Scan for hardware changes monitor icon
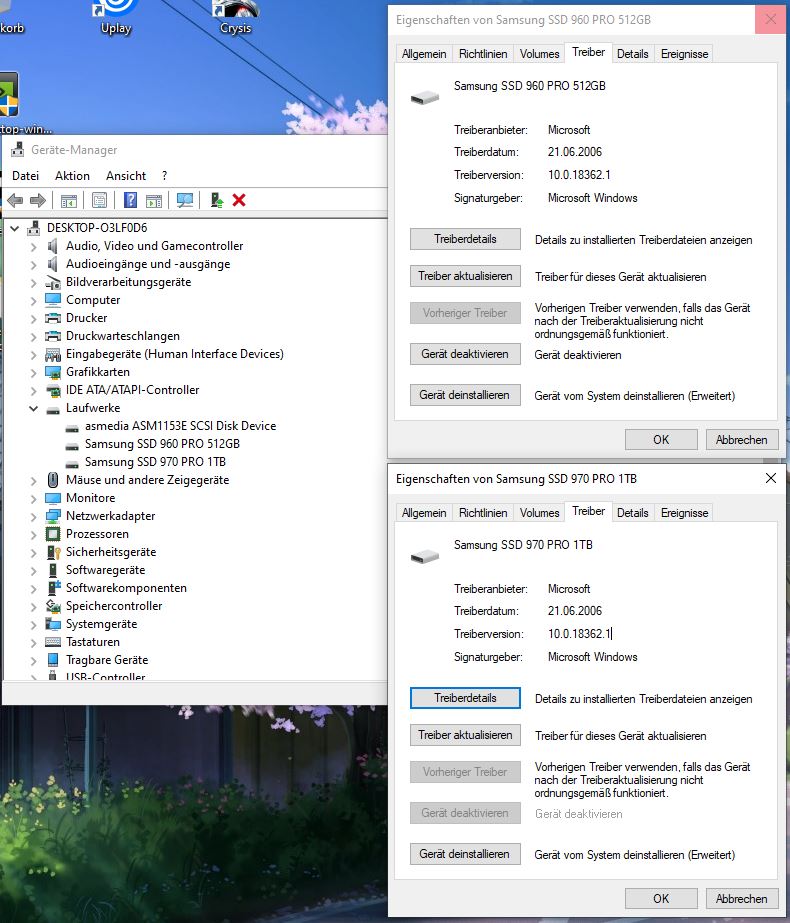Image resolution: width=790 pixels, height=923 pixels. point(185,201)
